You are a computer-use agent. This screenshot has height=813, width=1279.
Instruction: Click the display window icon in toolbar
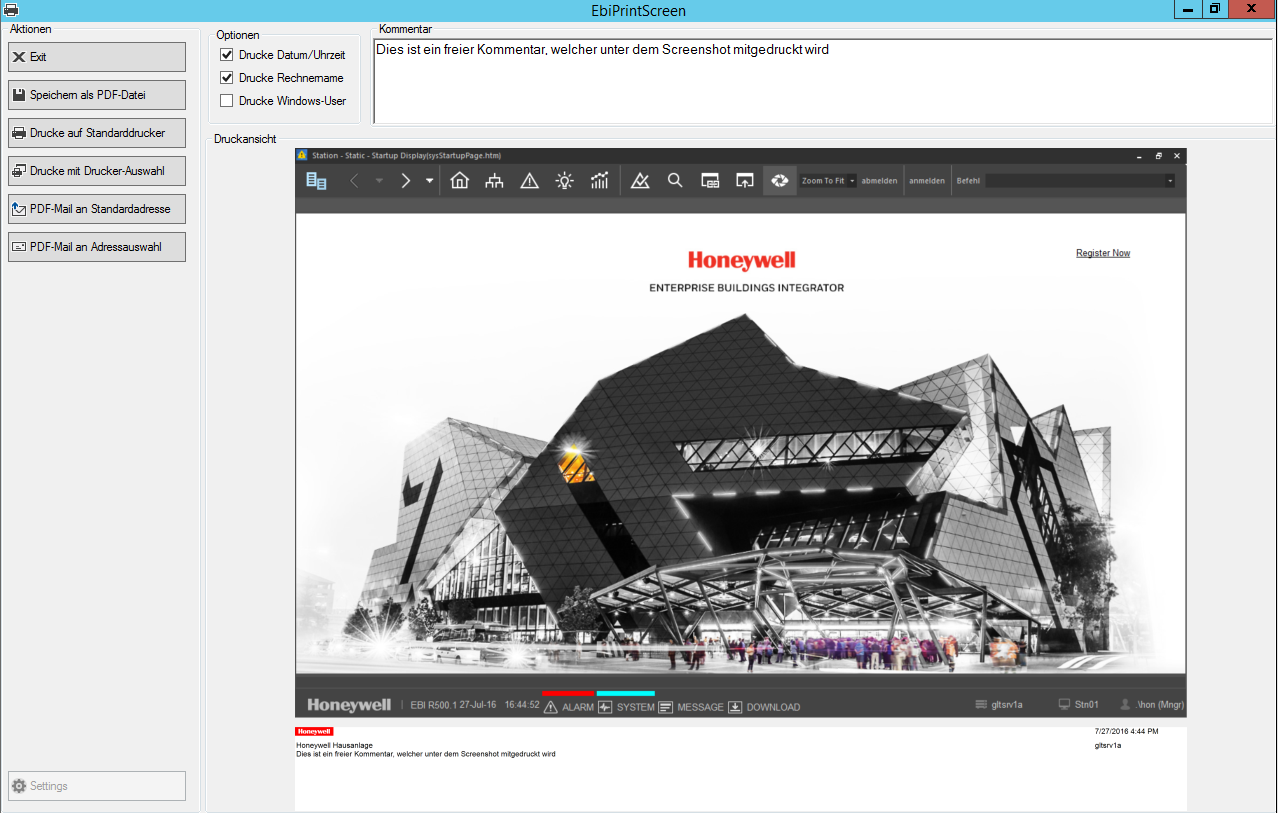pyautogui.click(x=710, y=181)
